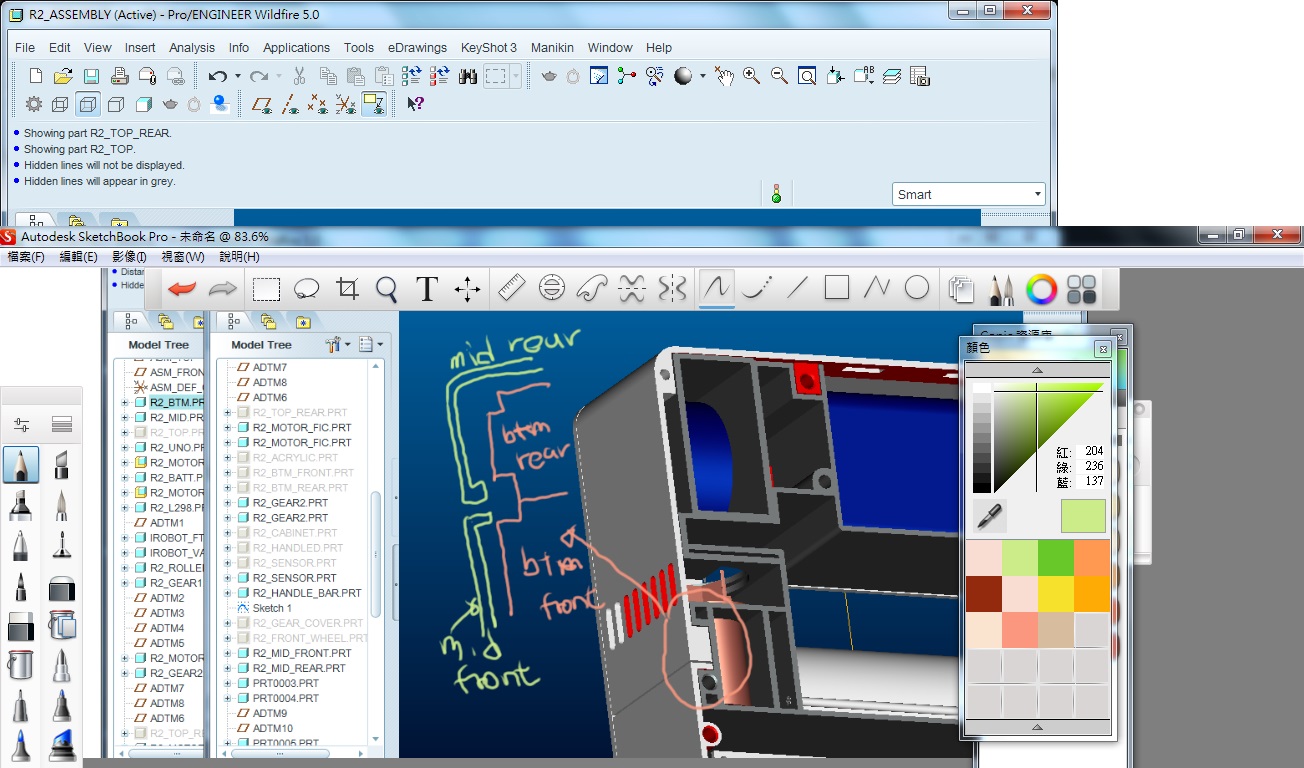Viewport: 1304px width, 768px height.
Task: Select Sketch 1 in the model tree
Action: 272,608
